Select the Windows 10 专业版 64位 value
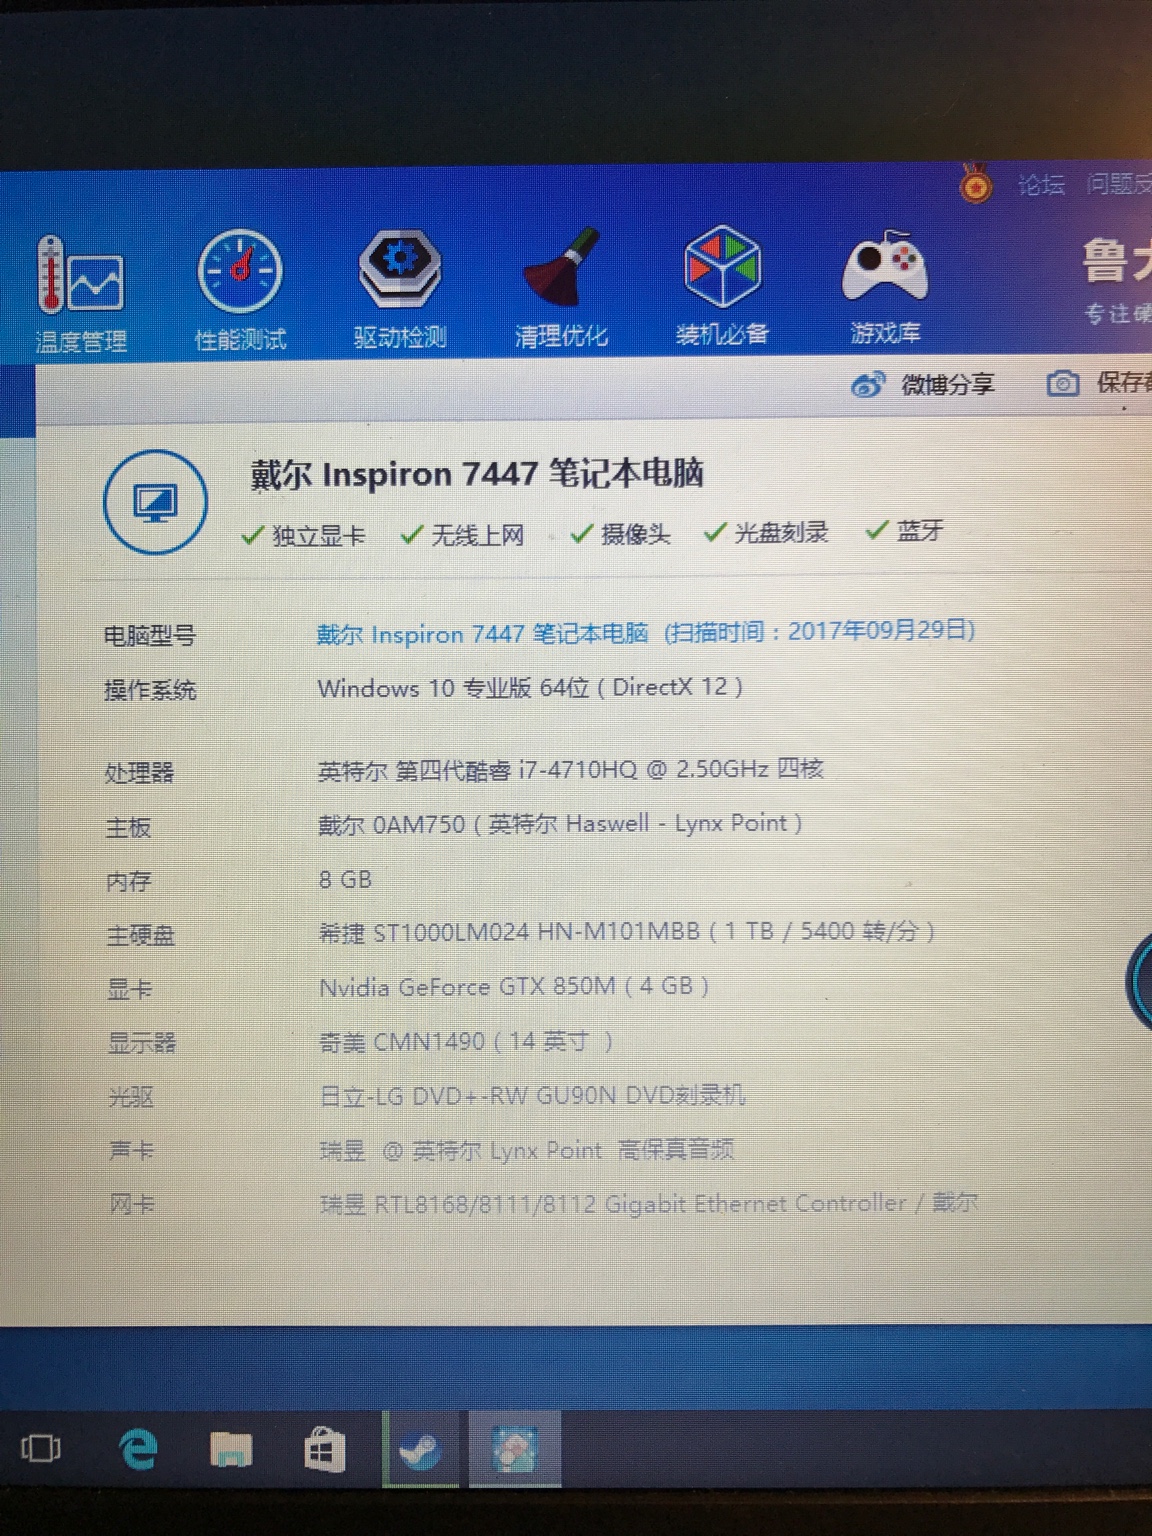The image size is (1152, 1536). click(x=530, y=688)
